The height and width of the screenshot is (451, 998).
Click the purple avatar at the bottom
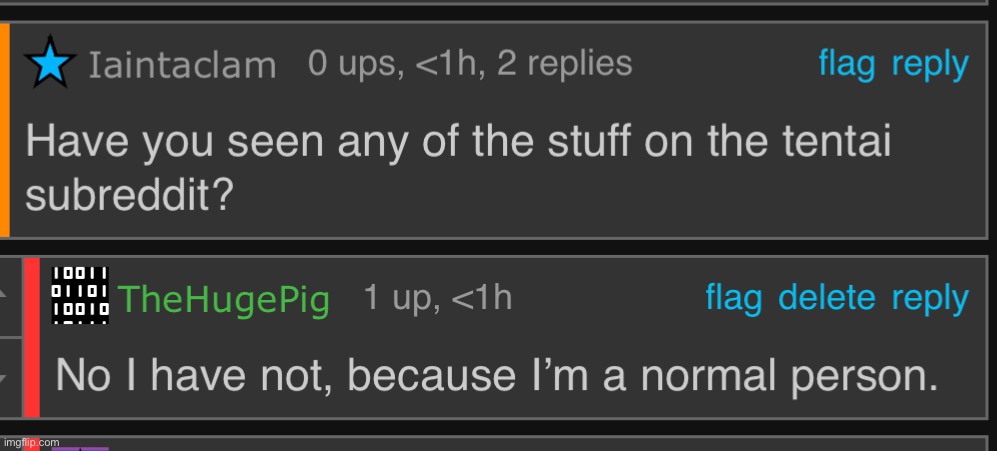pos(80,446)
